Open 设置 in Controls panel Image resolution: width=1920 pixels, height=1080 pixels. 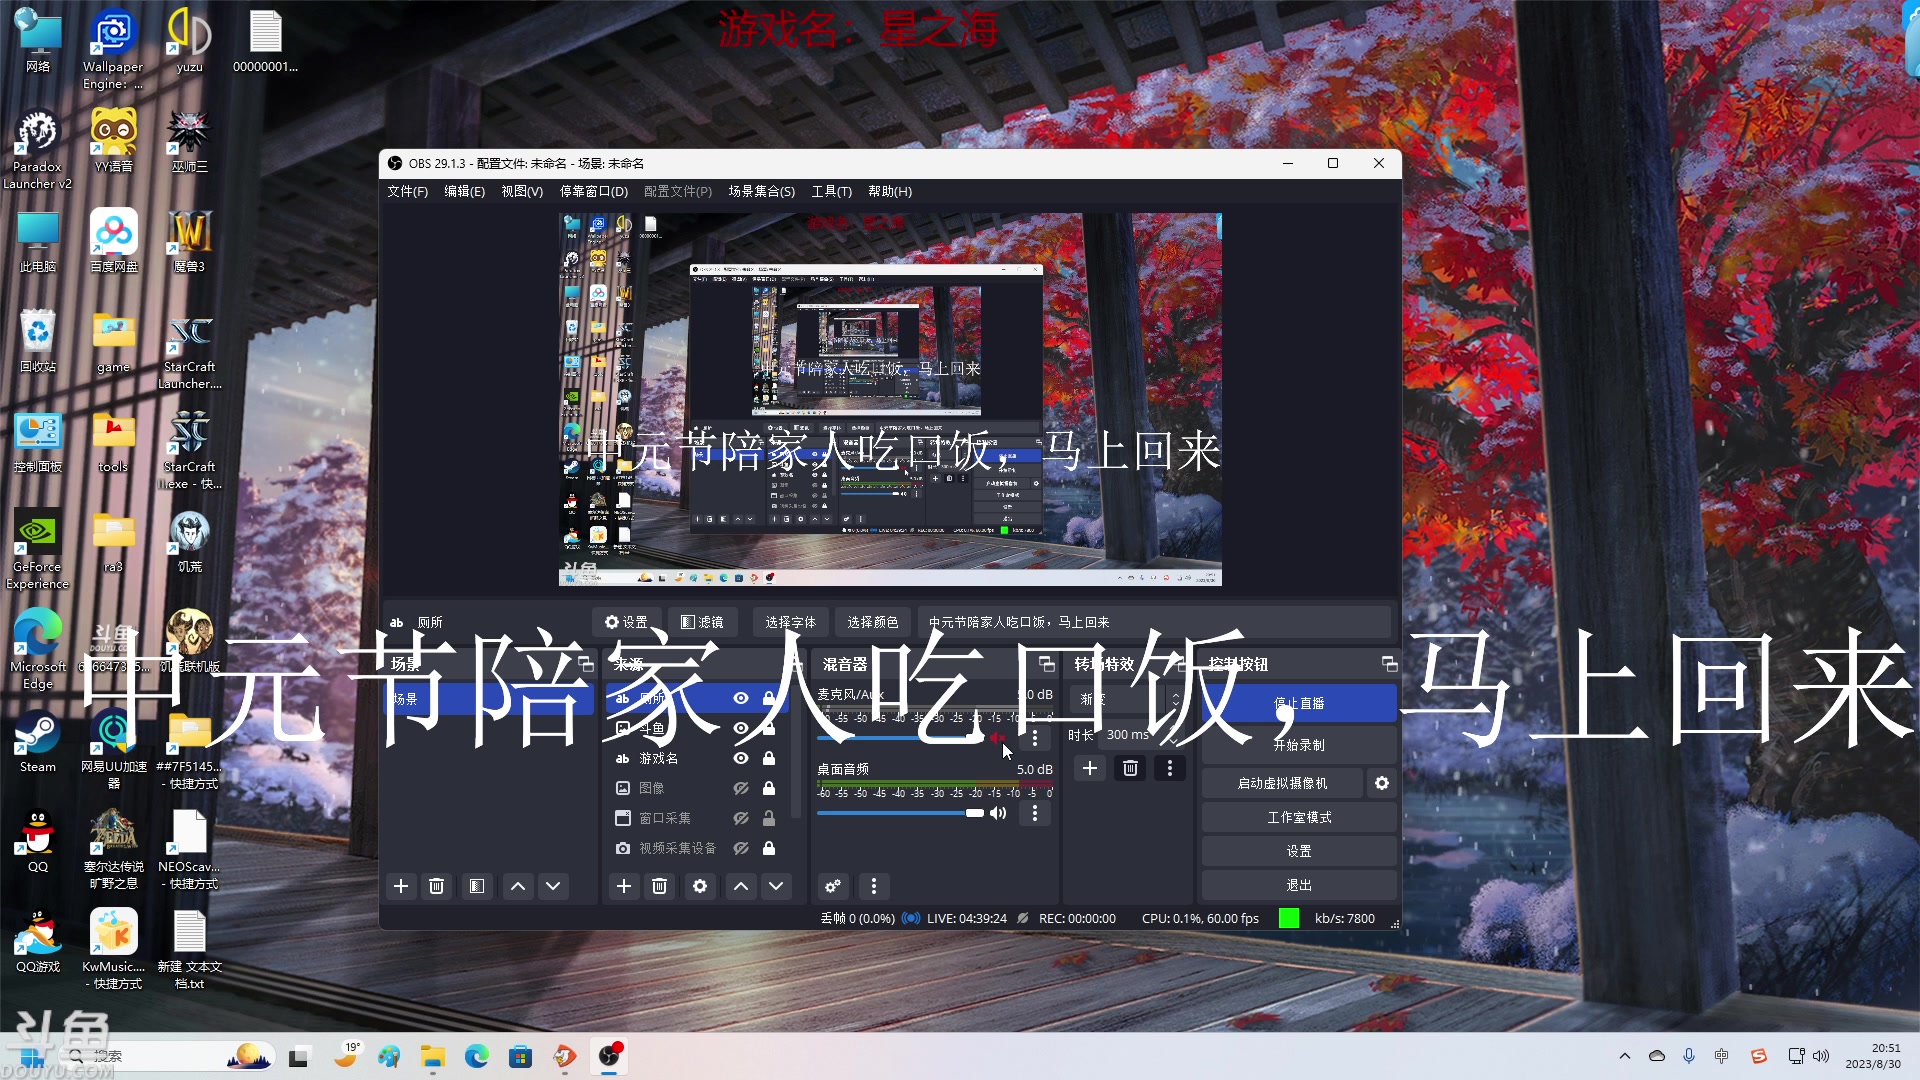tap(1299, 851)
